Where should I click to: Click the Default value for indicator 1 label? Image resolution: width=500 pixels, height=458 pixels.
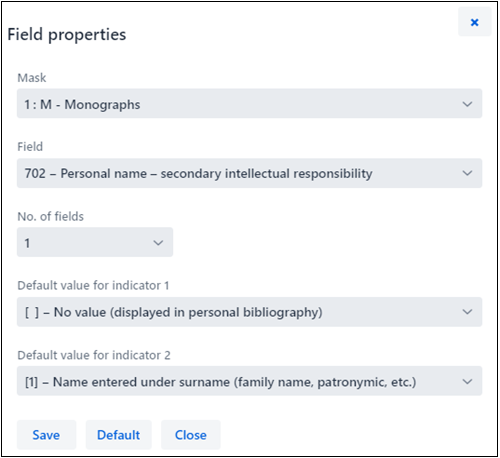point(93,286)
